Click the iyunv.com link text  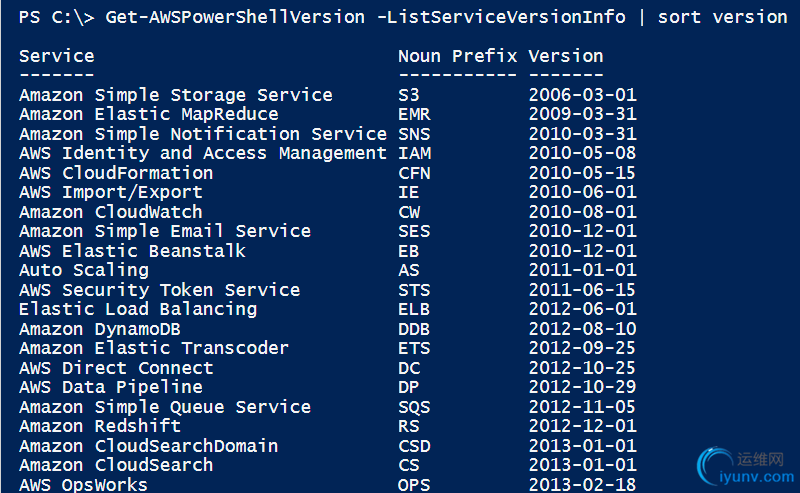pyautogui.click(x=757, y=477)
